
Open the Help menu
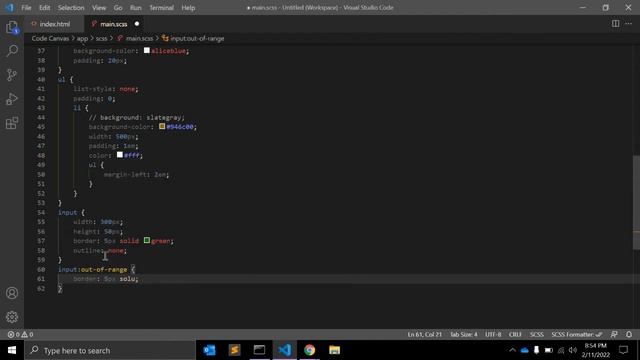(x=188, y=7)
